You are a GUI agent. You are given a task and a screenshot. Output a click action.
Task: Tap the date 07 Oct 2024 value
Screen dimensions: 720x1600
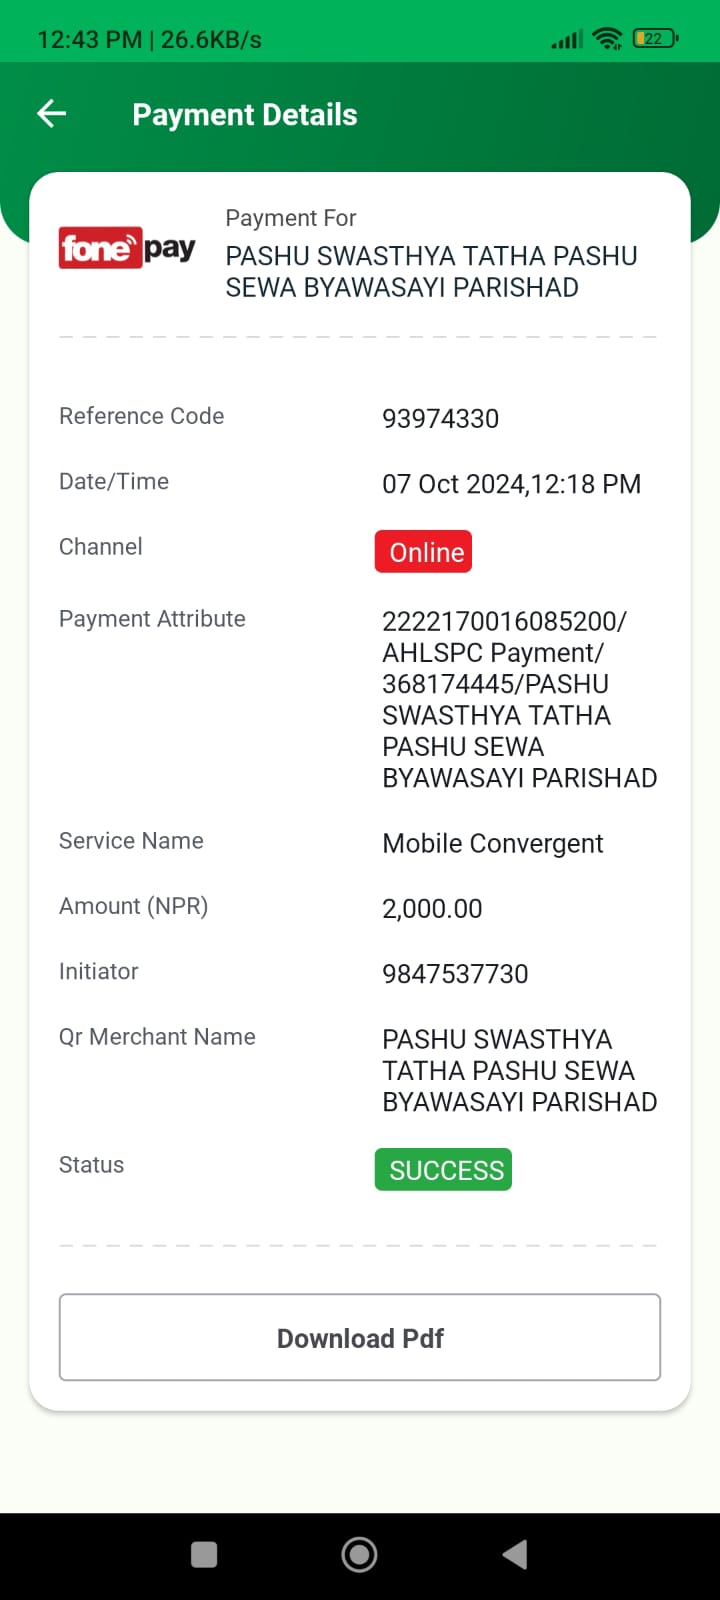tap(454, 484)
